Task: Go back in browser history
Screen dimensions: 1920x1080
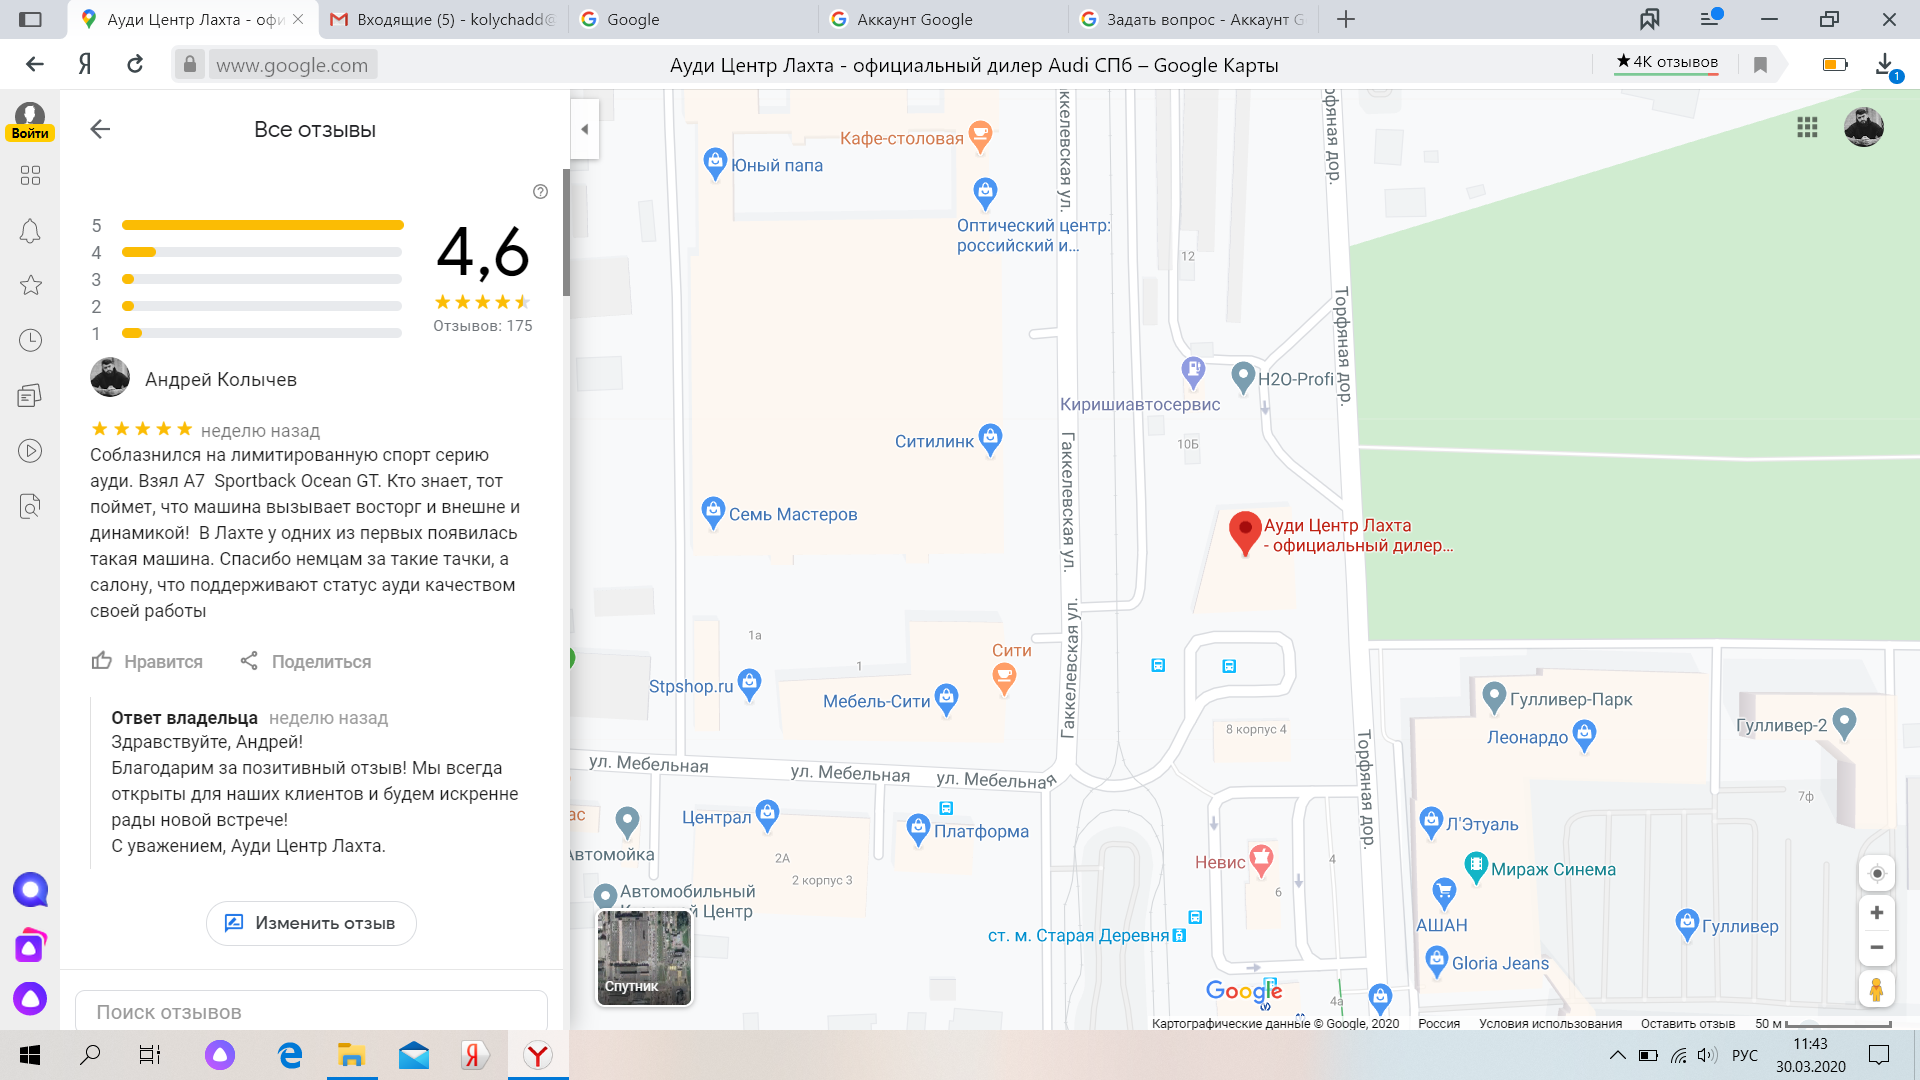Action: point(35,64)
